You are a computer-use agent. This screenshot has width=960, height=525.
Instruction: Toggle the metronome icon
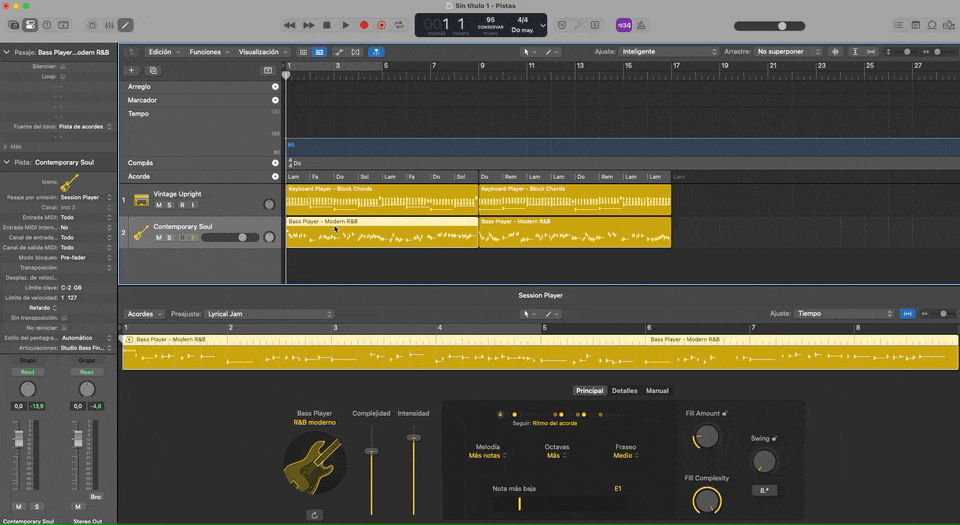tap(641, 25)
